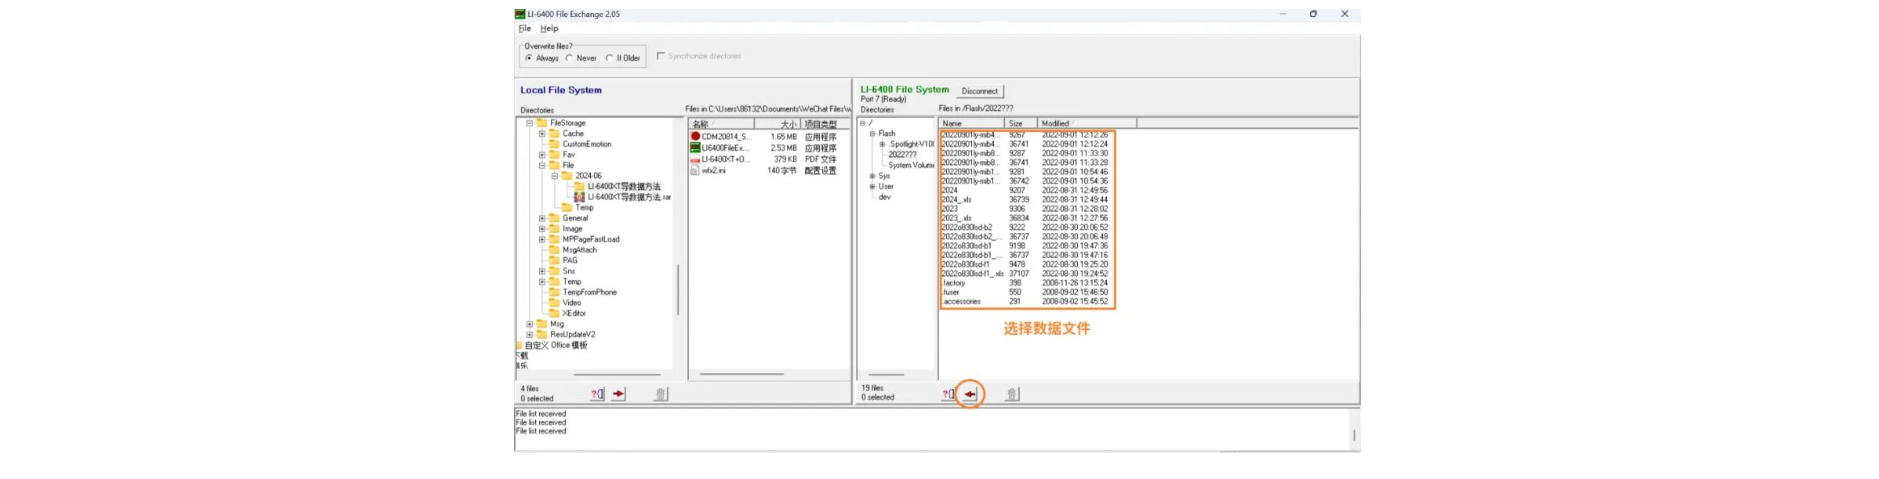Click the local directories vertical scrollbar
1879x479 pixels.
(678, 289)
